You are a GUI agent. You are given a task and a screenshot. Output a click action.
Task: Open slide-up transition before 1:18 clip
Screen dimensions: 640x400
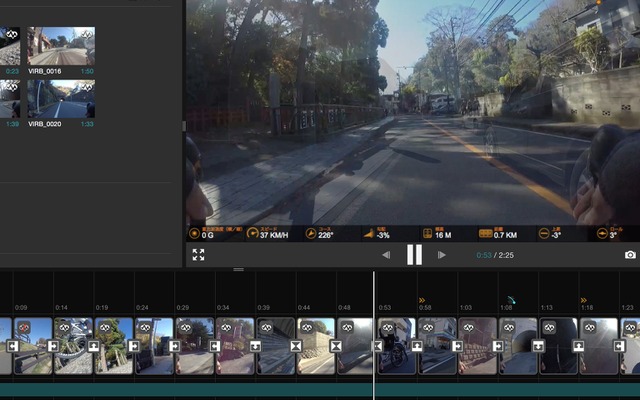(578, 346)
